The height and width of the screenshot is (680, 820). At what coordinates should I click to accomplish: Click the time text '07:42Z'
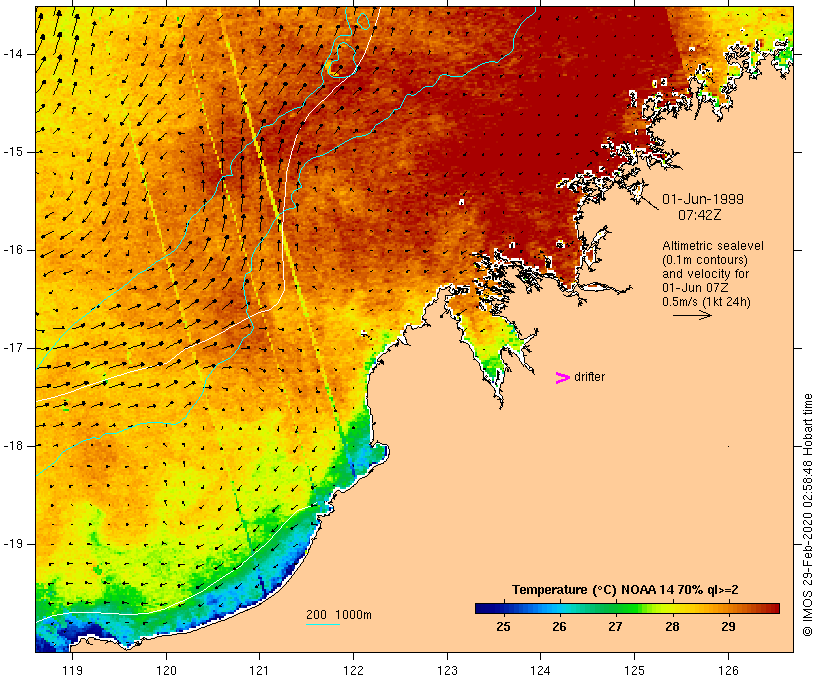click(700, 215)
